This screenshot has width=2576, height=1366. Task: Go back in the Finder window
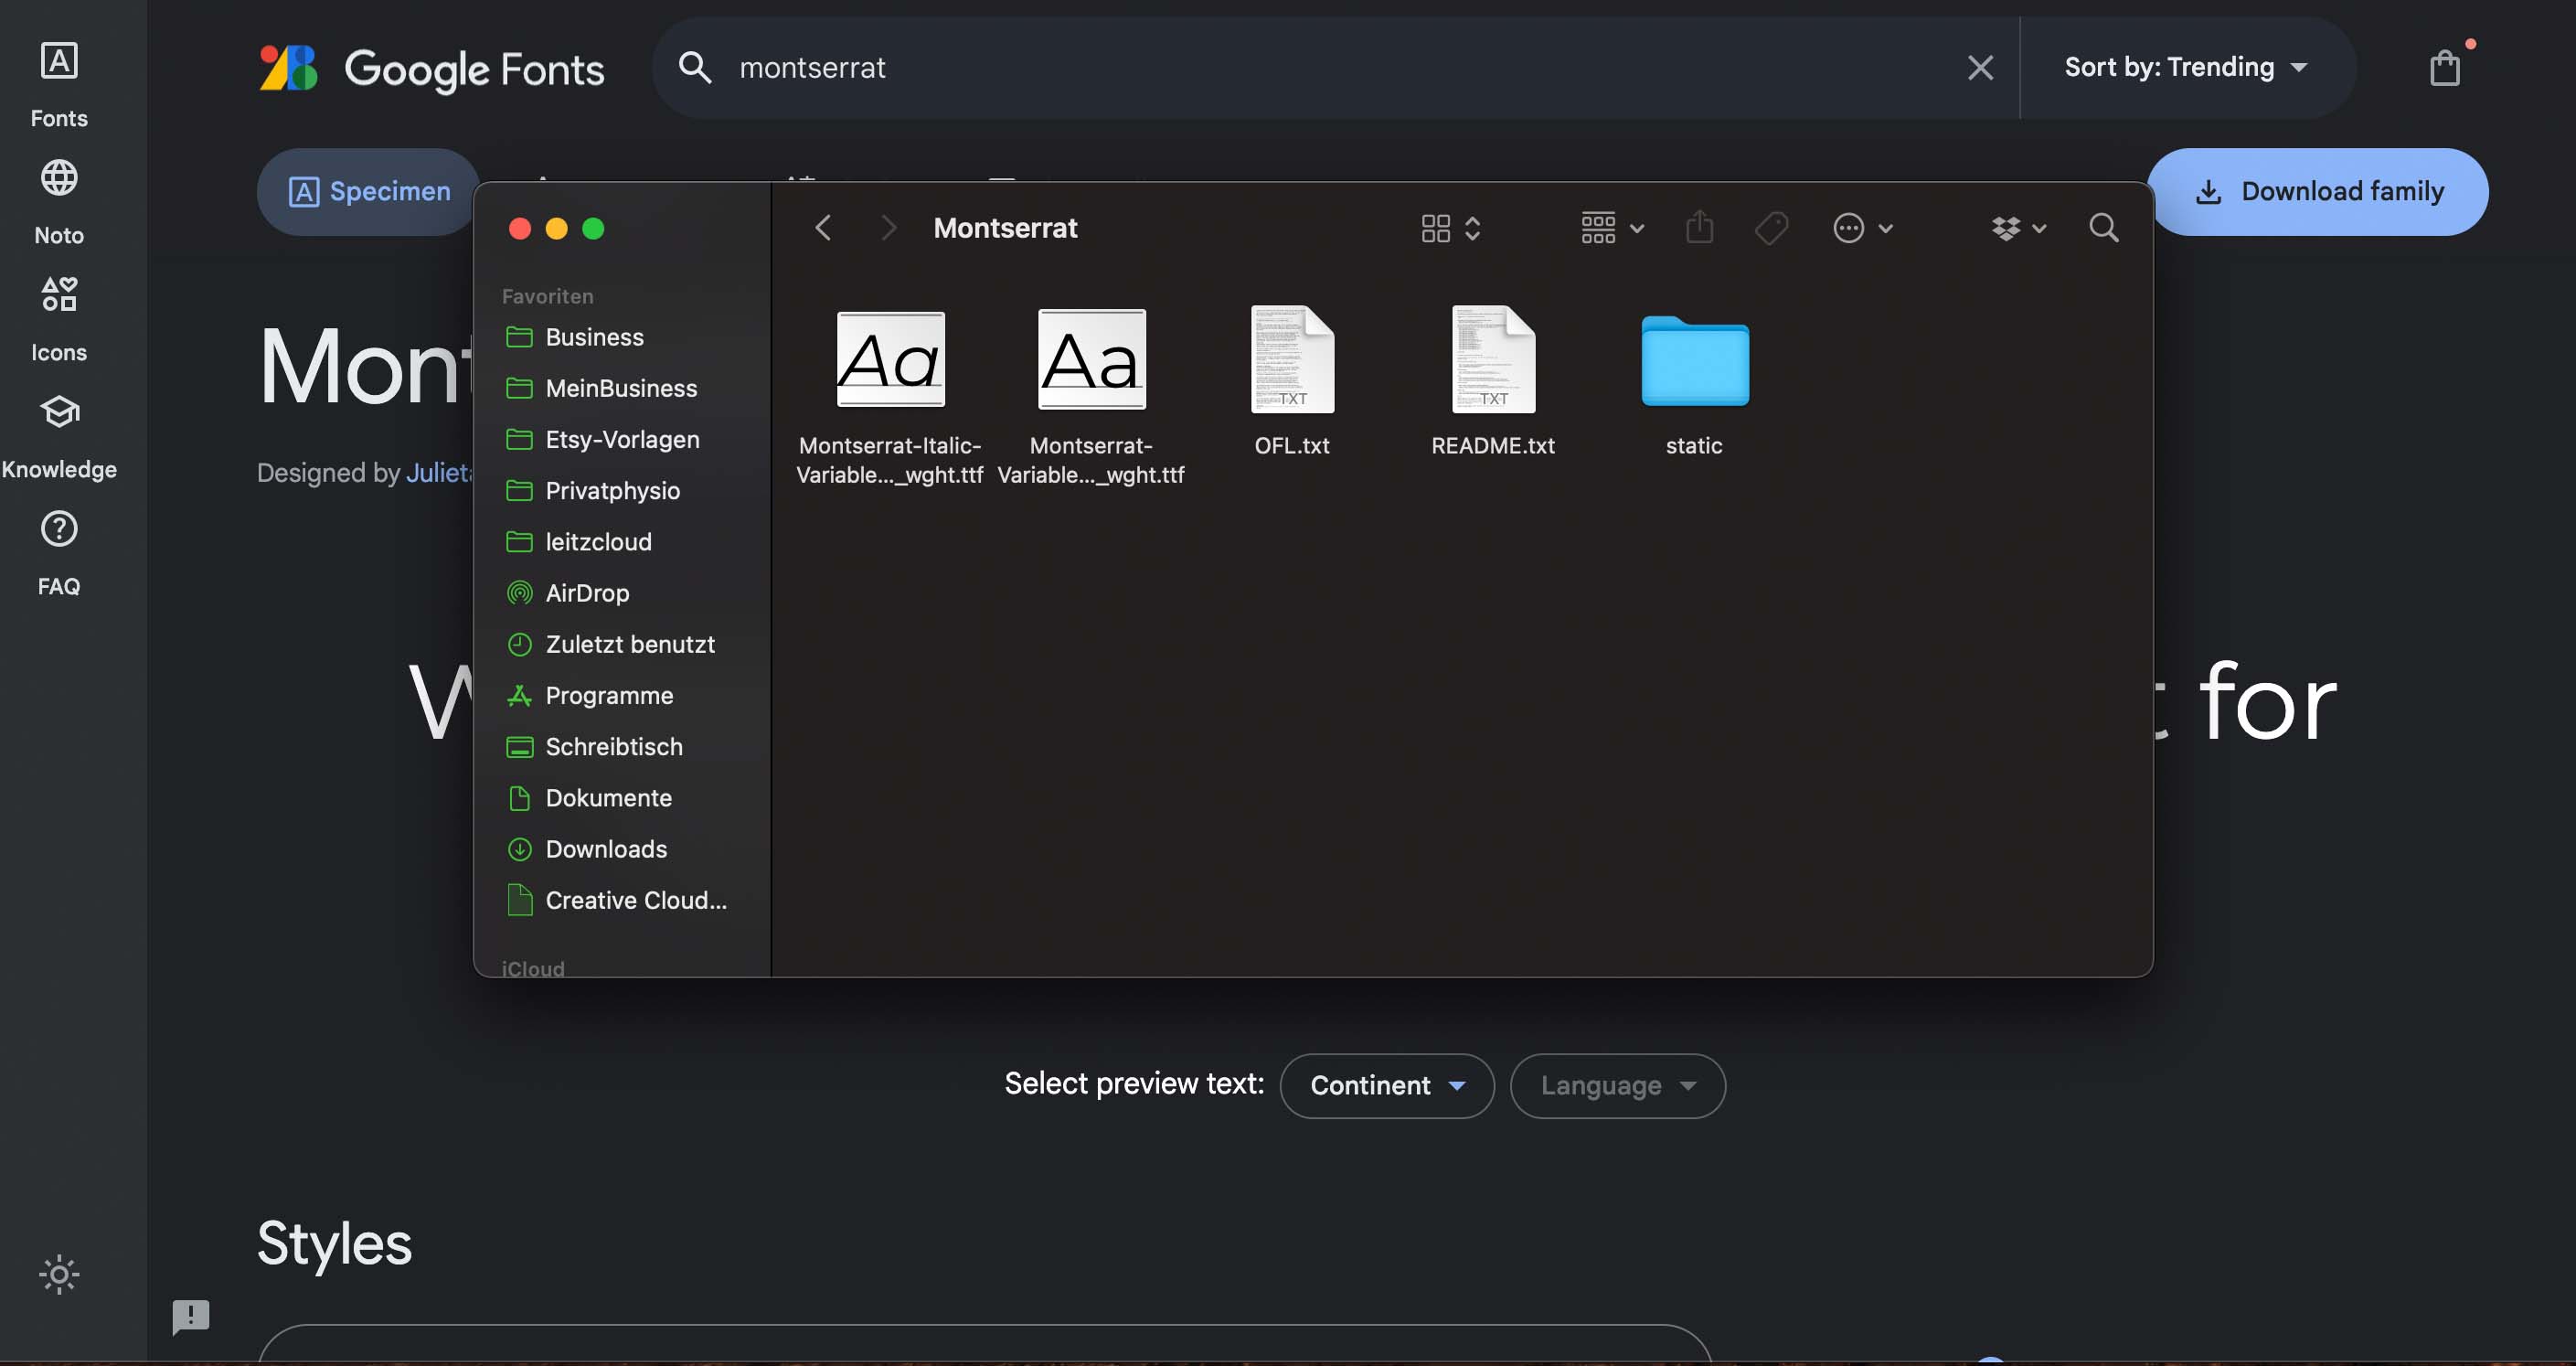(823, 228)
